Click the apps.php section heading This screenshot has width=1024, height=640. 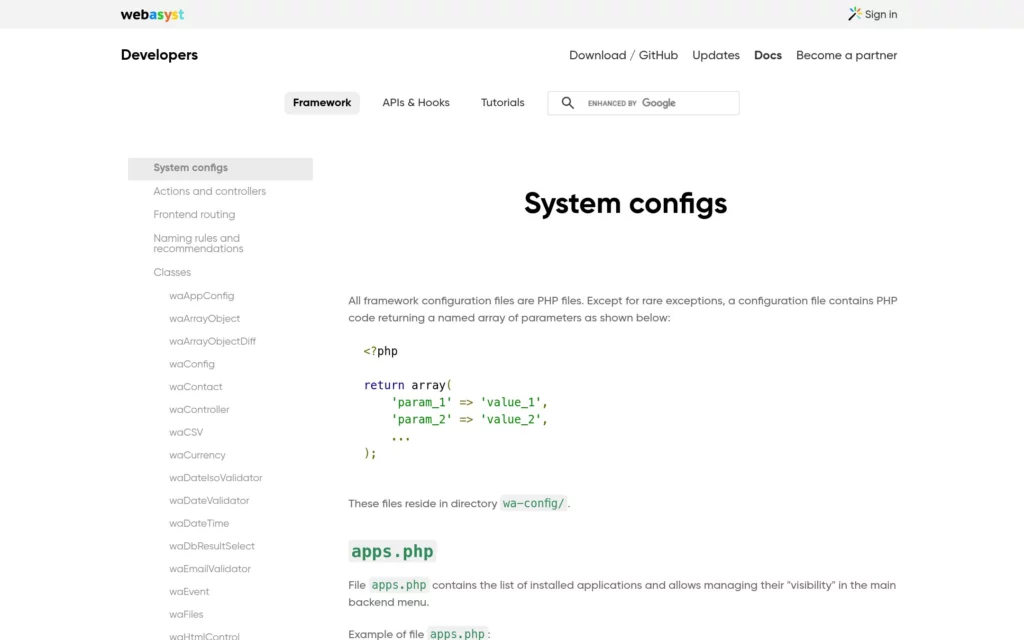pos(392,551)
